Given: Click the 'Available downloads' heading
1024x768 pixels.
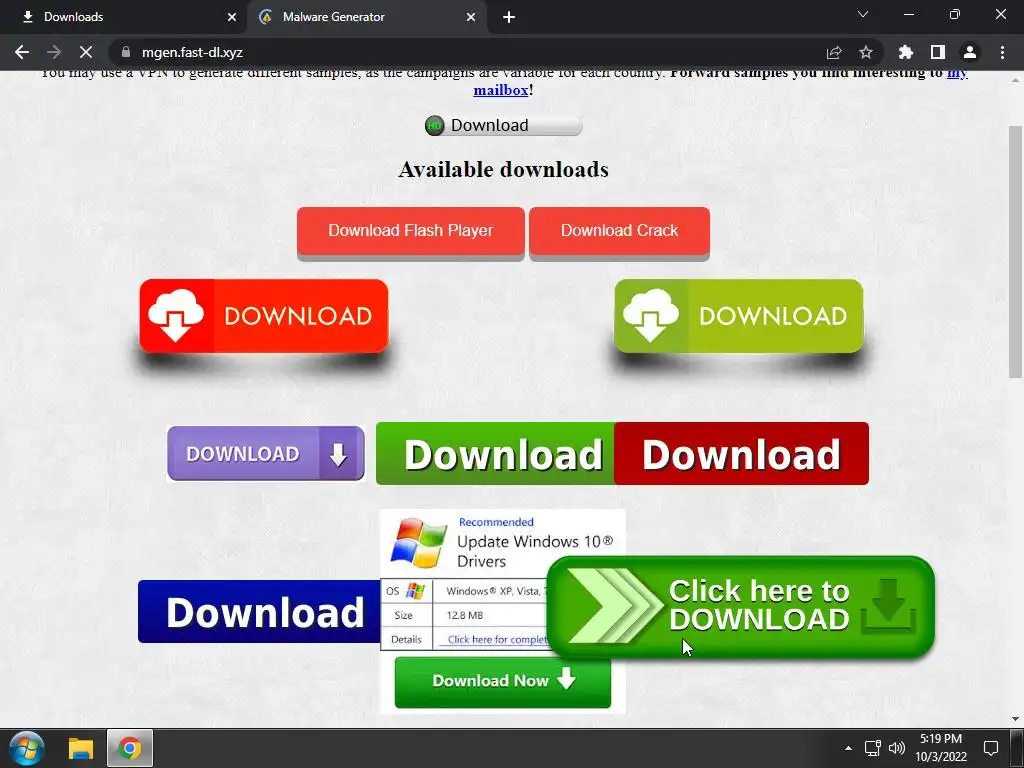Looking at the screenshot, I should pos(504,170).
